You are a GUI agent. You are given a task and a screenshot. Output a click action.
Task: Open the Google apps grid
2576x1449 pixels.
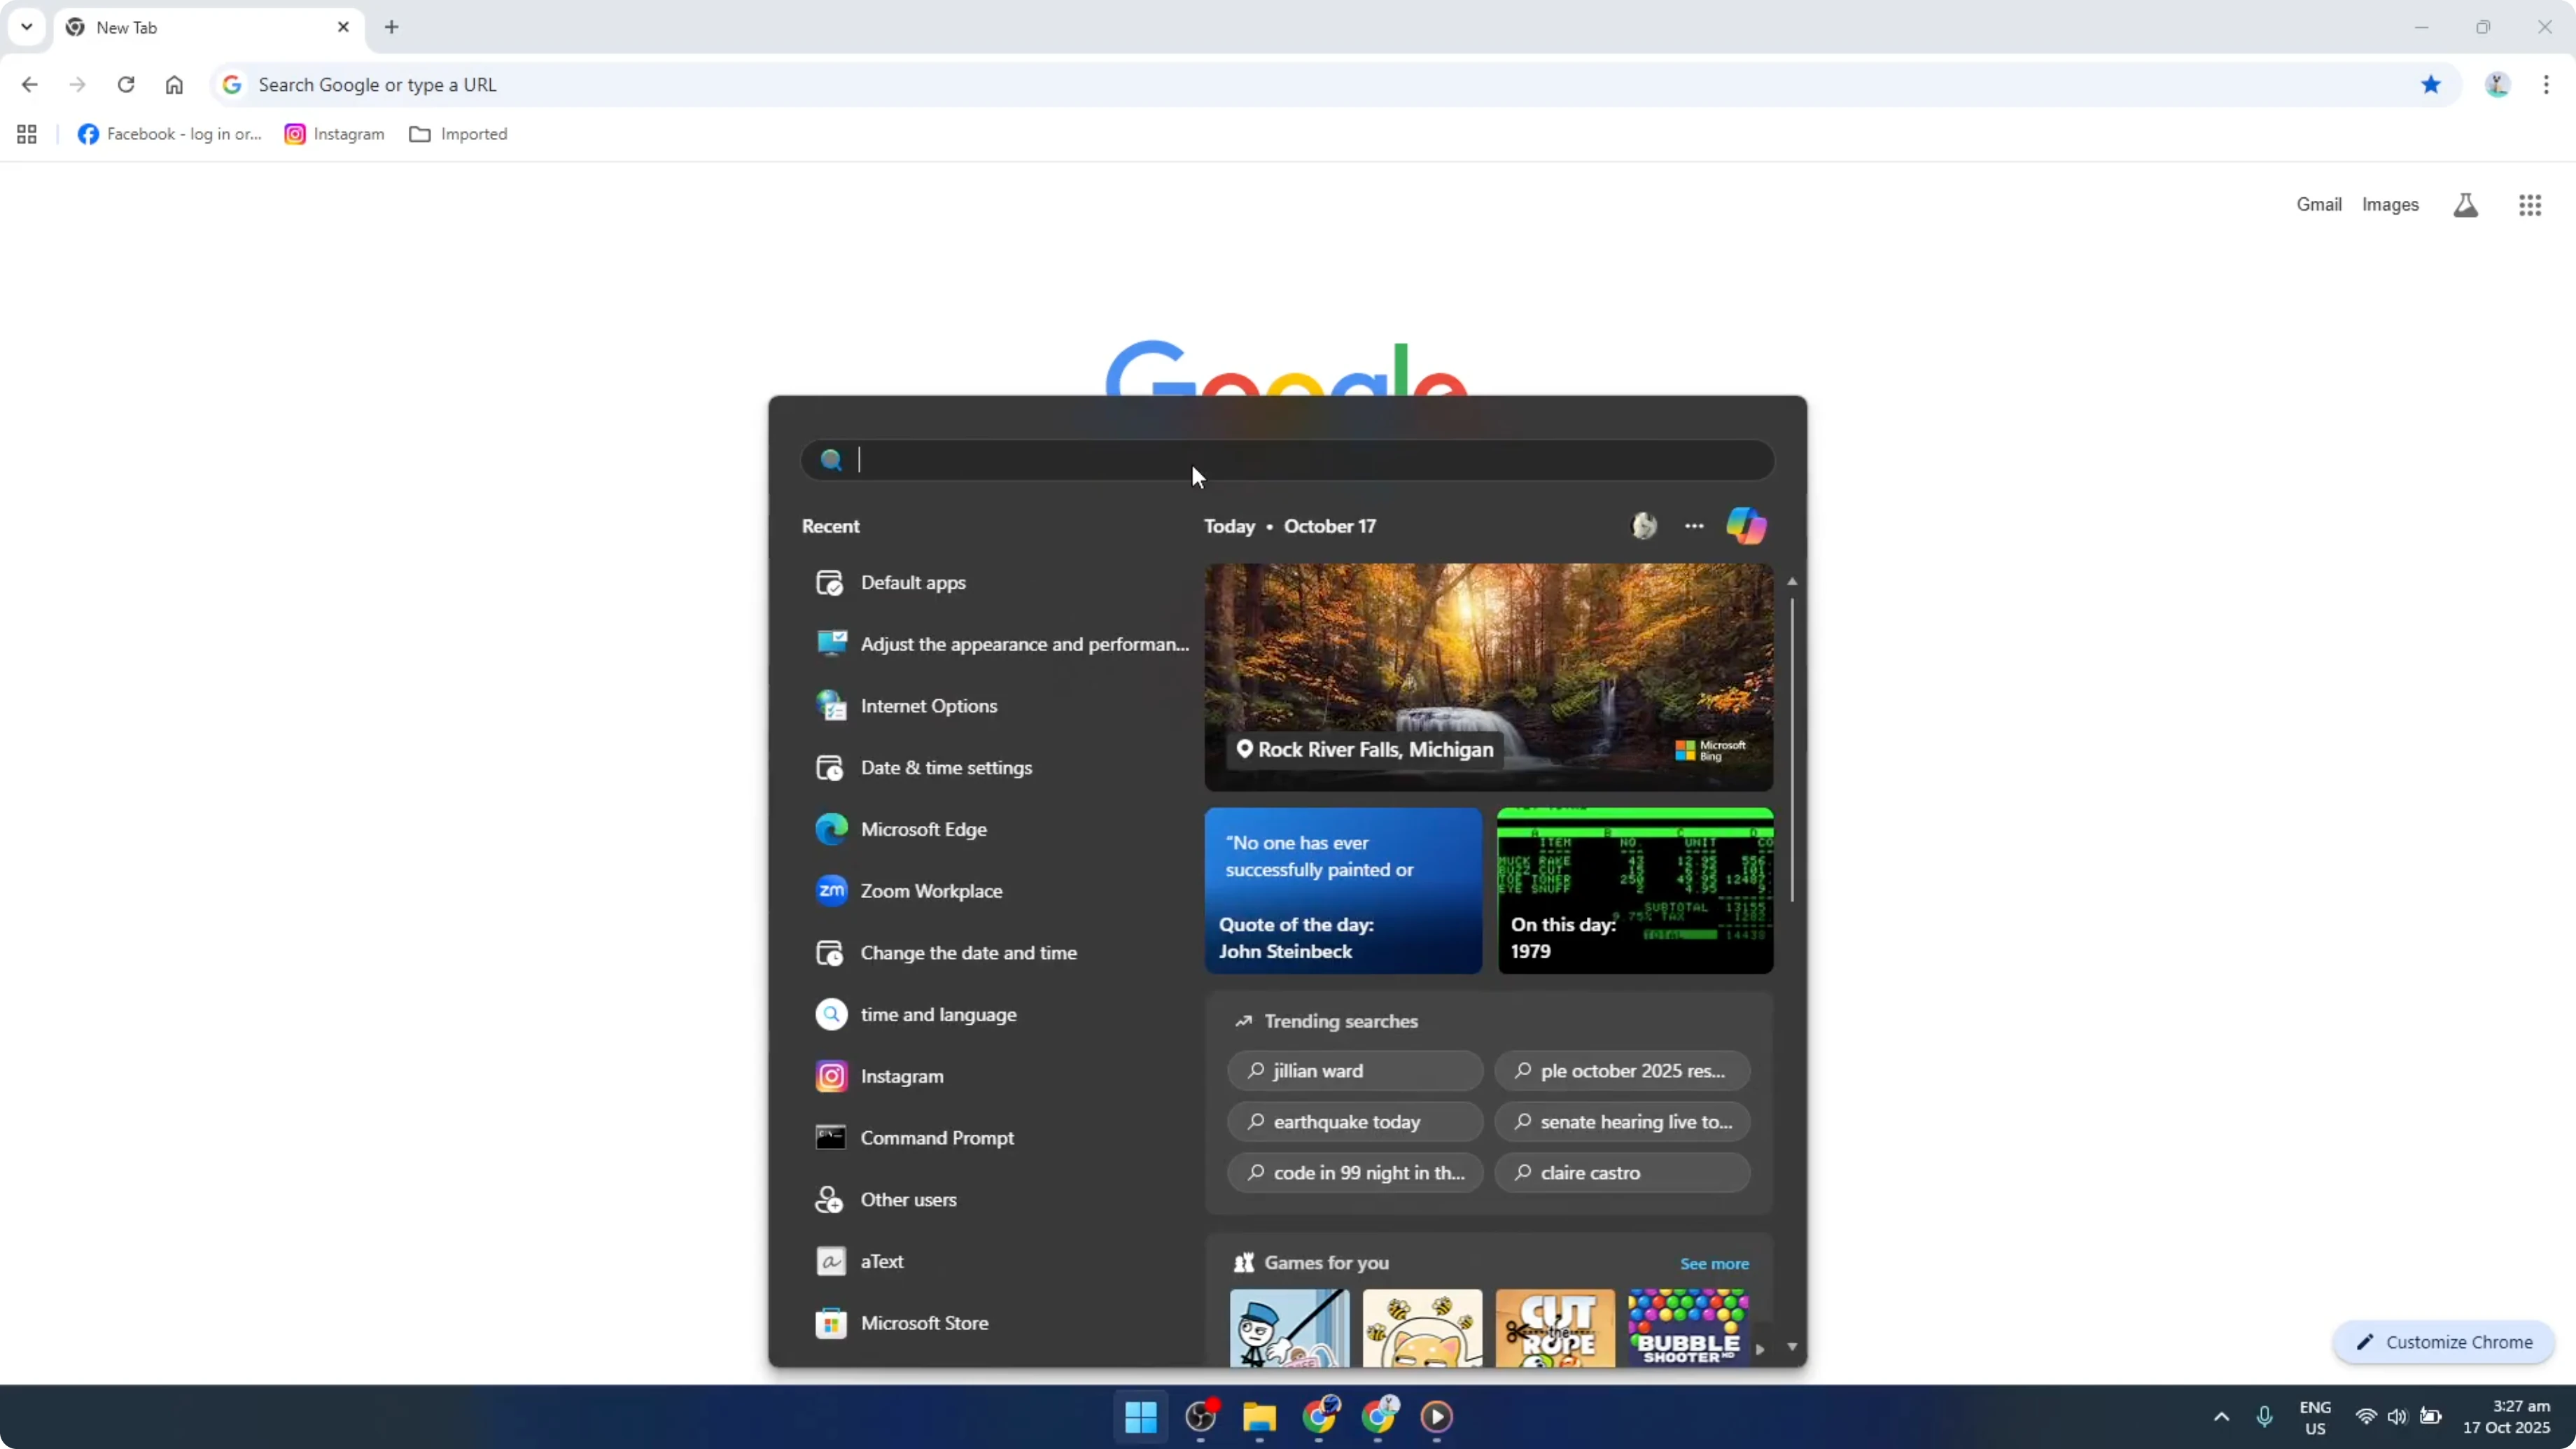click(2530, 205)
